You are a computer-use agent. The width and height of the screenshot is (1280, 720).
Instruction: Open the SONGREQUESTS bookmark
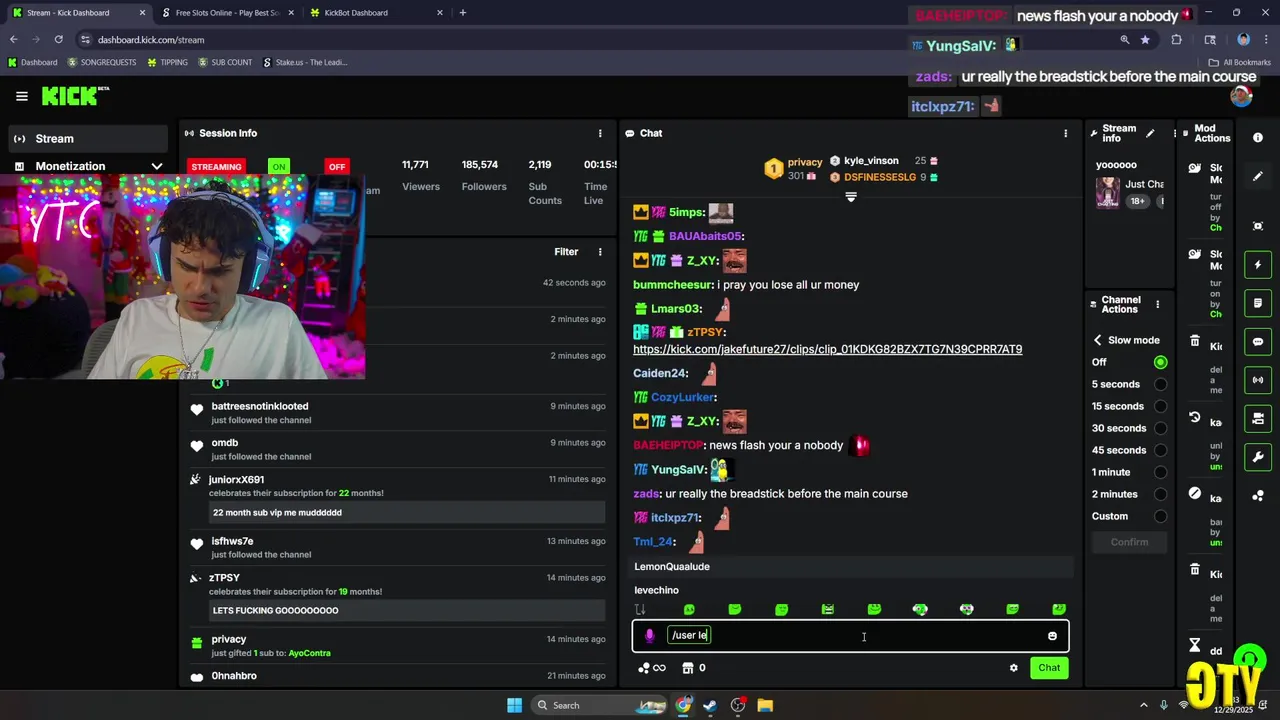click(x=101, y=62)
